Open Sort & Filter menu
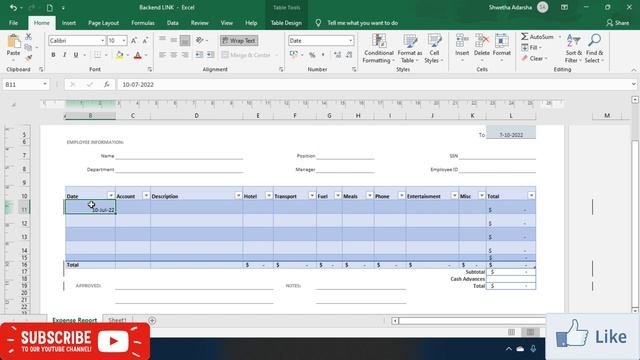This screenshot has height=360, width=640. click(x=573, y=49)
